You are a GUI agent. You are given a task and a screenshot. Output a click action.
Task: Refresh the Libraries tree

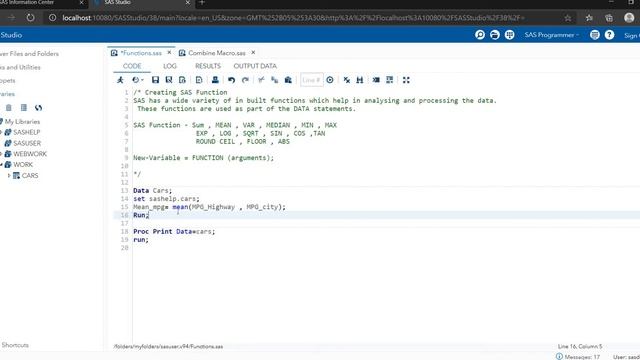coord(38,108)
